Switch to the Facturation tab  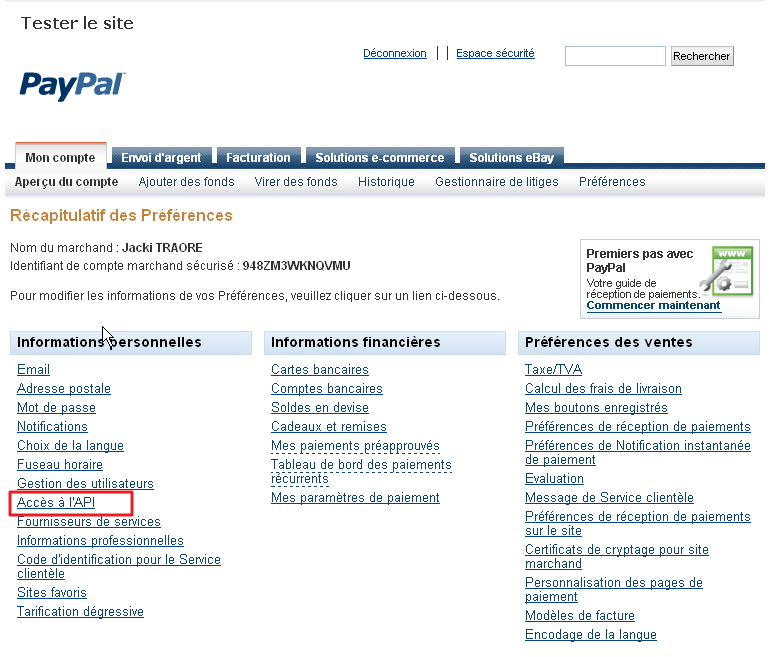click(x=258, y=157)
